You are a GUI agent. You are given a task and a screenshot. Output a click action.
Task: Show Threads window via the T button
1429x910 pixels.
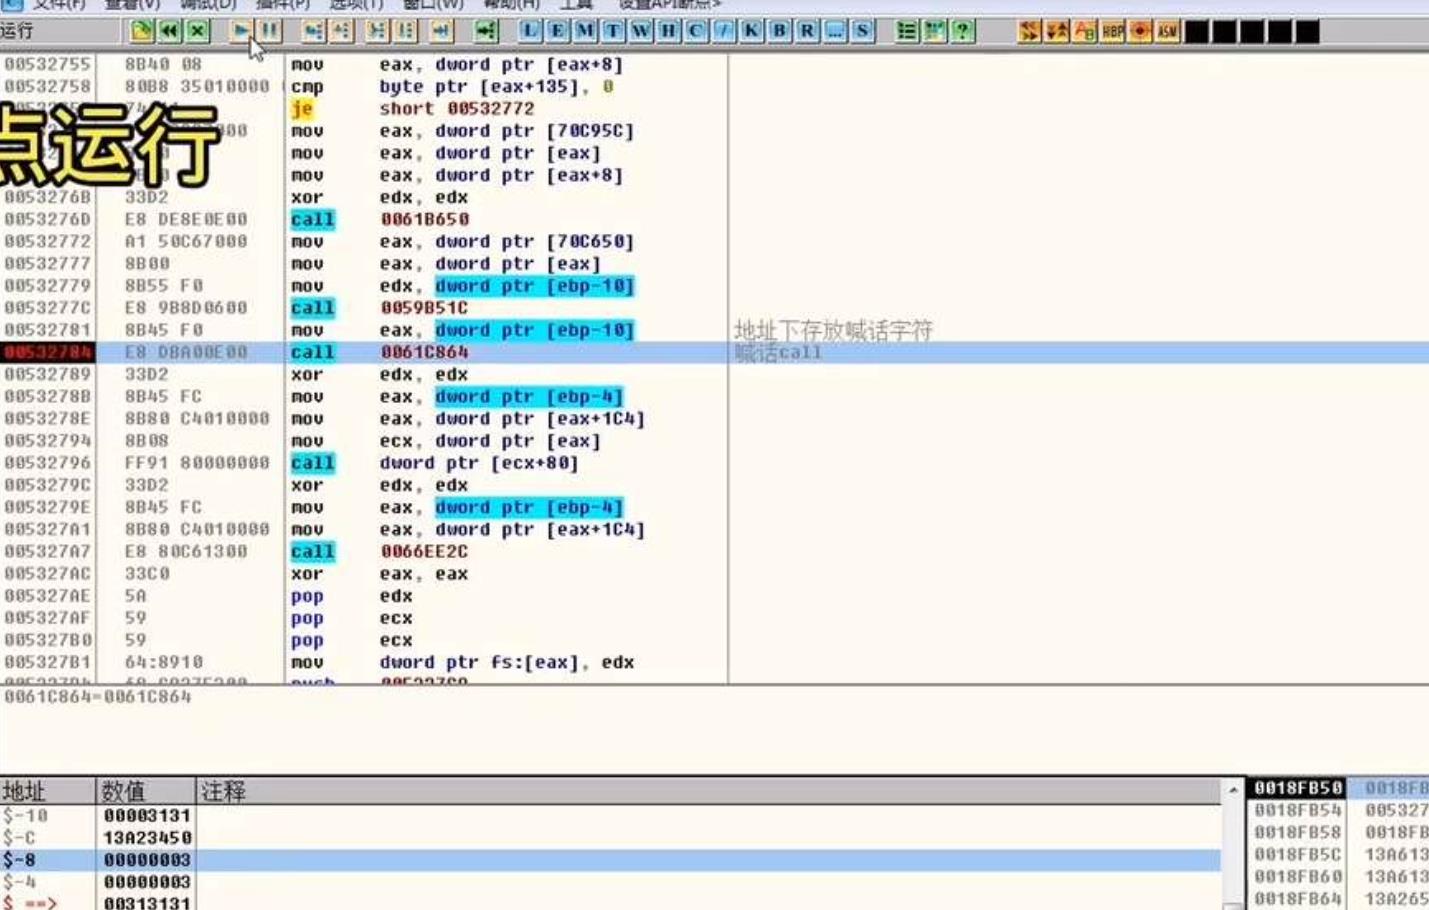[x=613, y=31]
